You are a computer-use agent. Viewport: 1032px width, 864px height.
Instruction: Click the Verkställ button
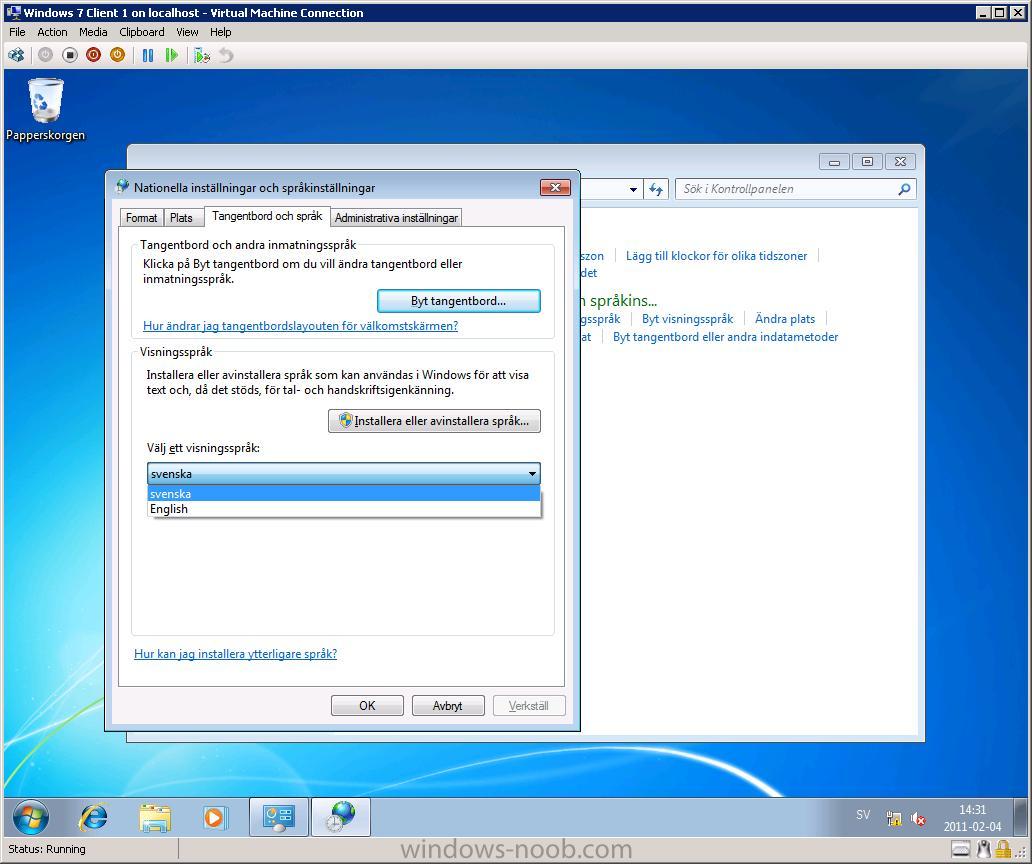click(x=529, y=705)
